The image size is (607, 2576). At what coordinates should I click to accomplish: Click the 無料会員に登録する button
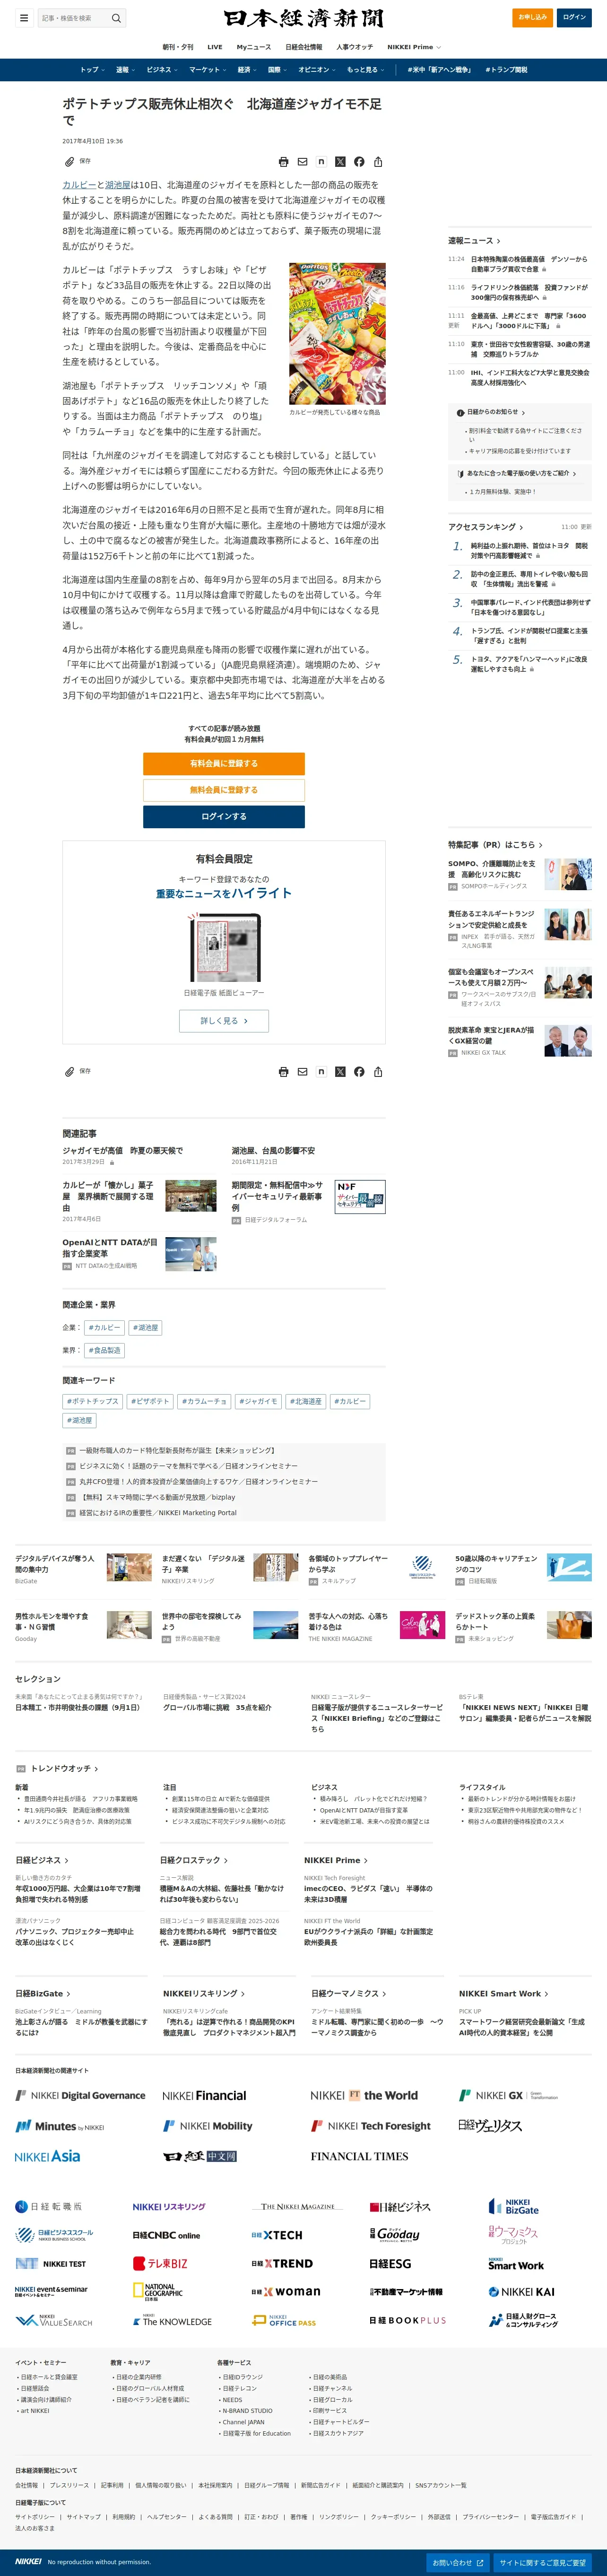pos(224,790)
